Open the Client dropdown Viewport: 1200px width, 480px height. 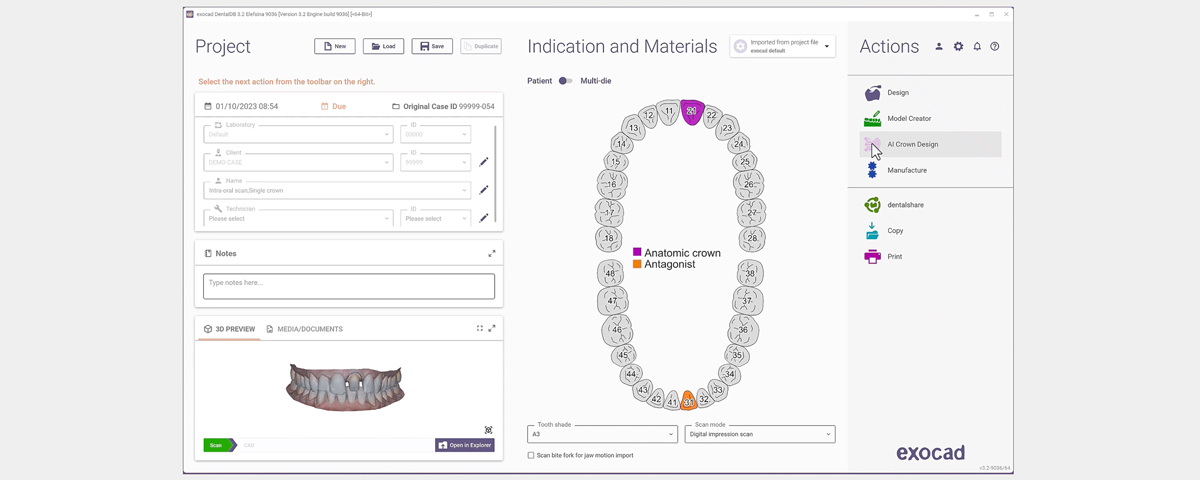298,162
